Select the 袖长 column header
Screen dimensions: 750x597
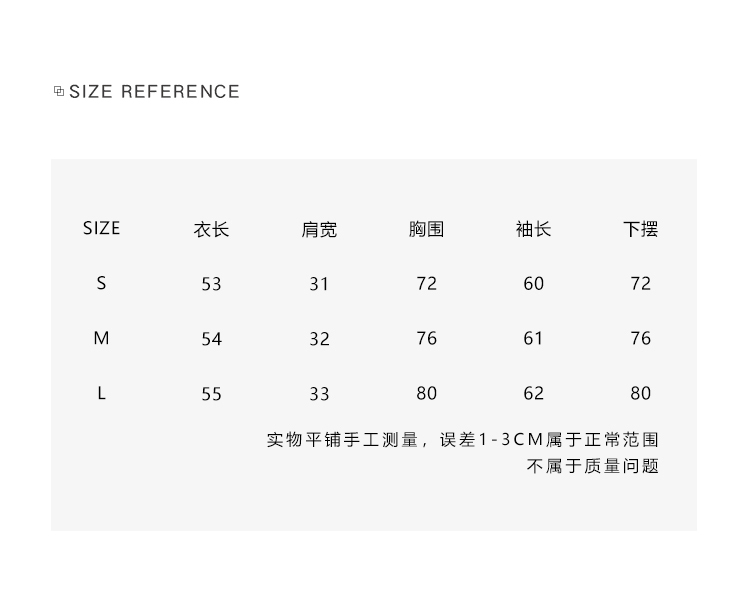533,229
